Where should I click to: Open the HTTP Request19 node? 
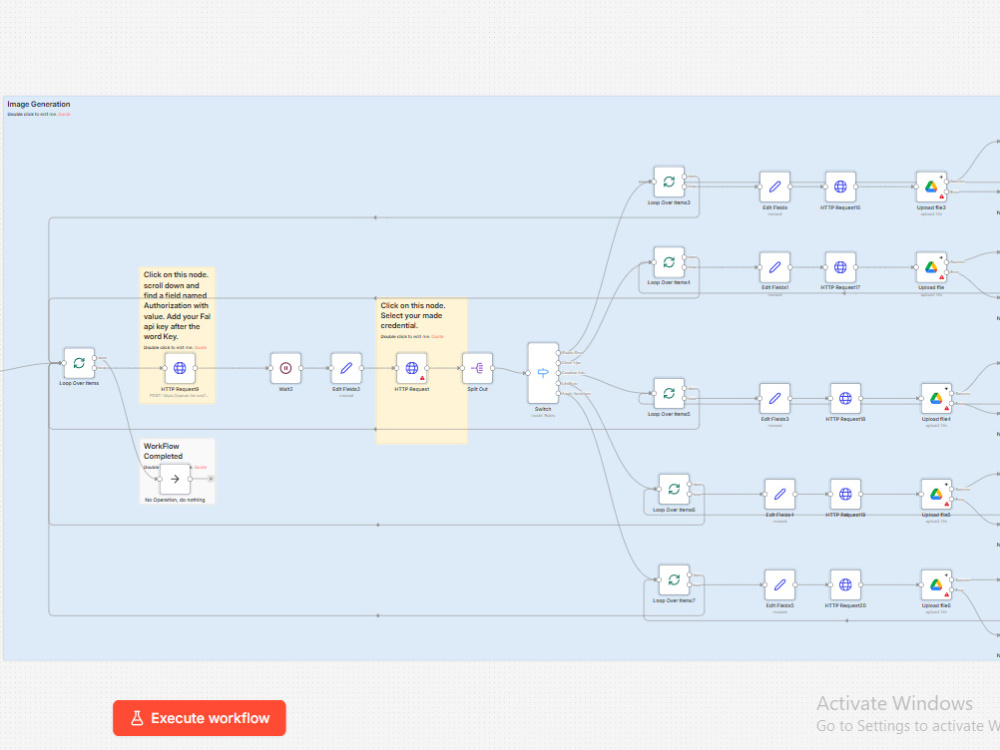(846, 494)
